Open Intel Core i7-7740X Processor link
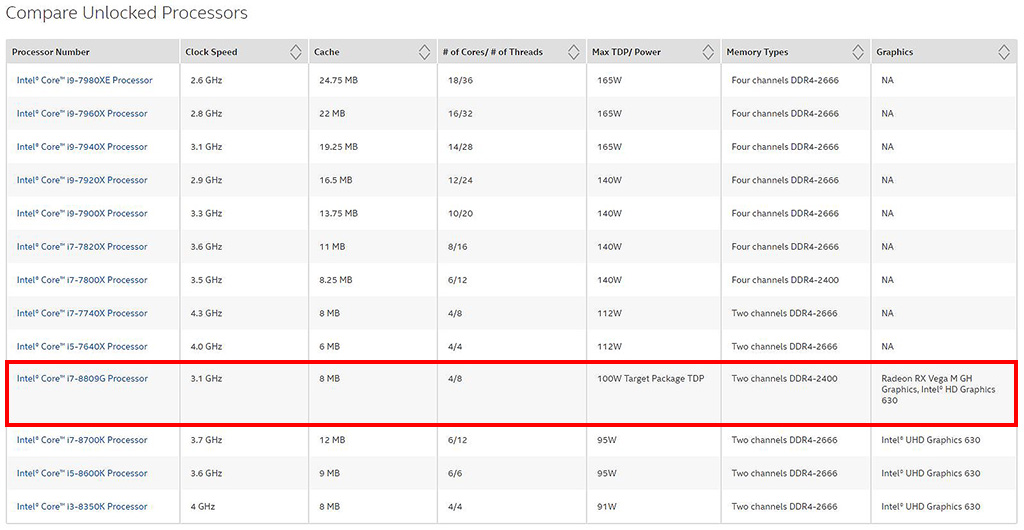Viewport: 1024px width, 530px height. coord(82,313)
